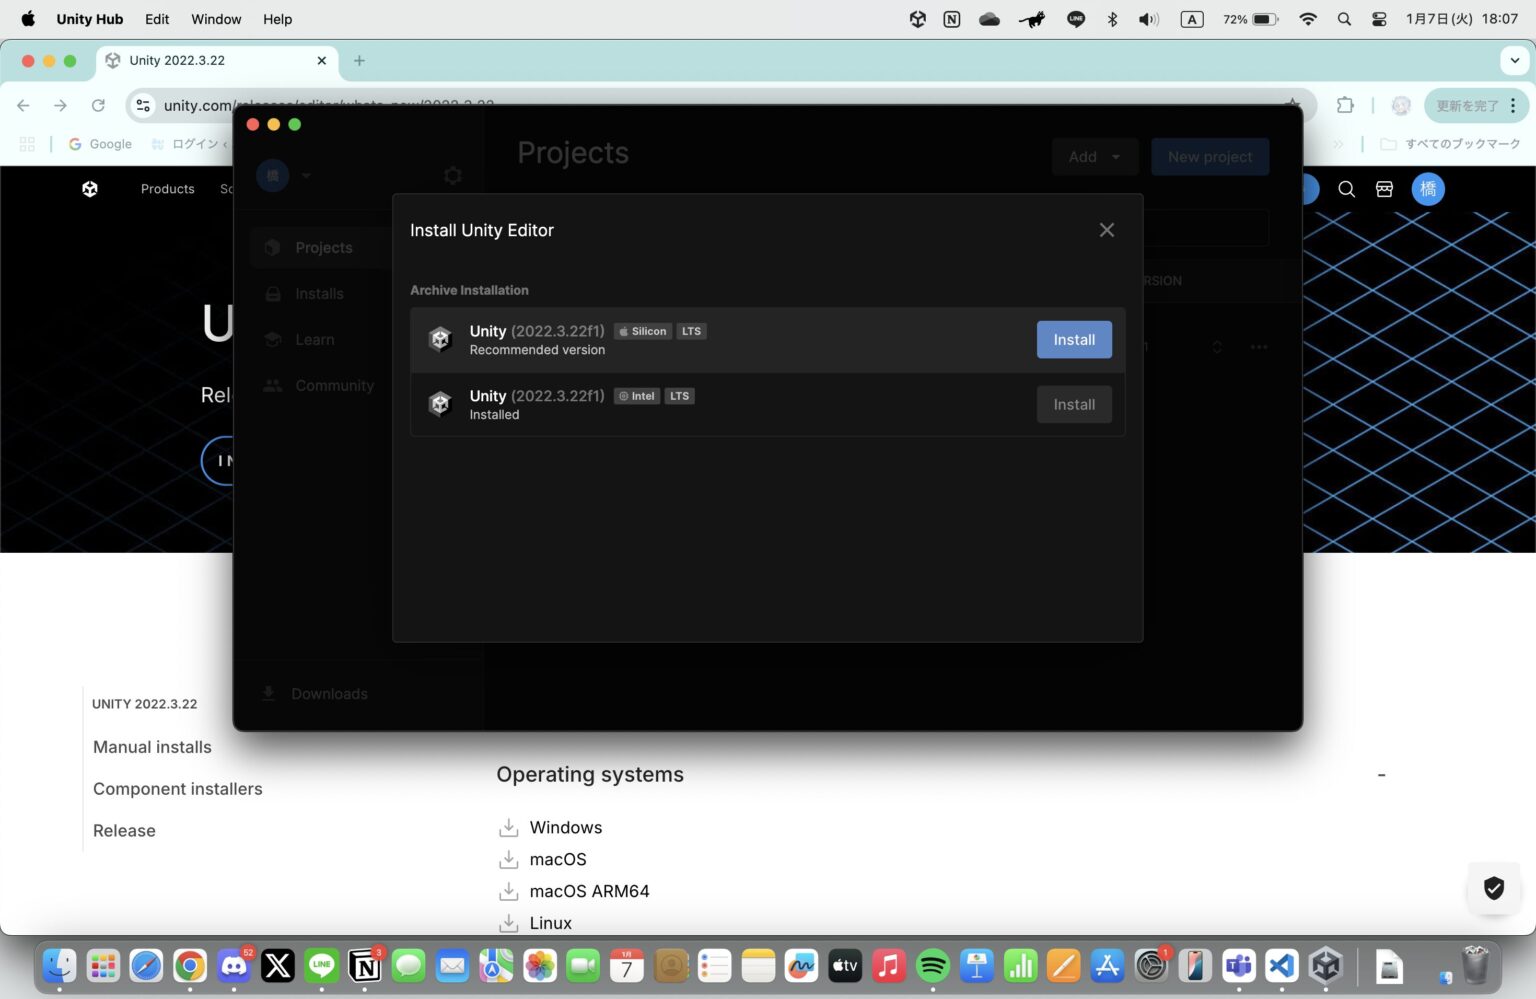The width and height of the screenshot is (1536, 999).
Task: Expand the browser tab search dropdown
Action: 1514,61
